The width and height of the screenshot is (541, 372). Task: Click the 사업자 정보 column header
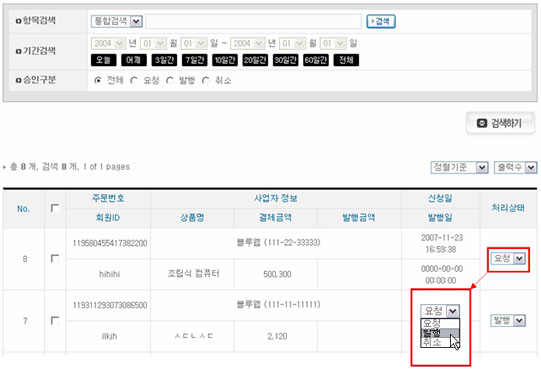276,198
